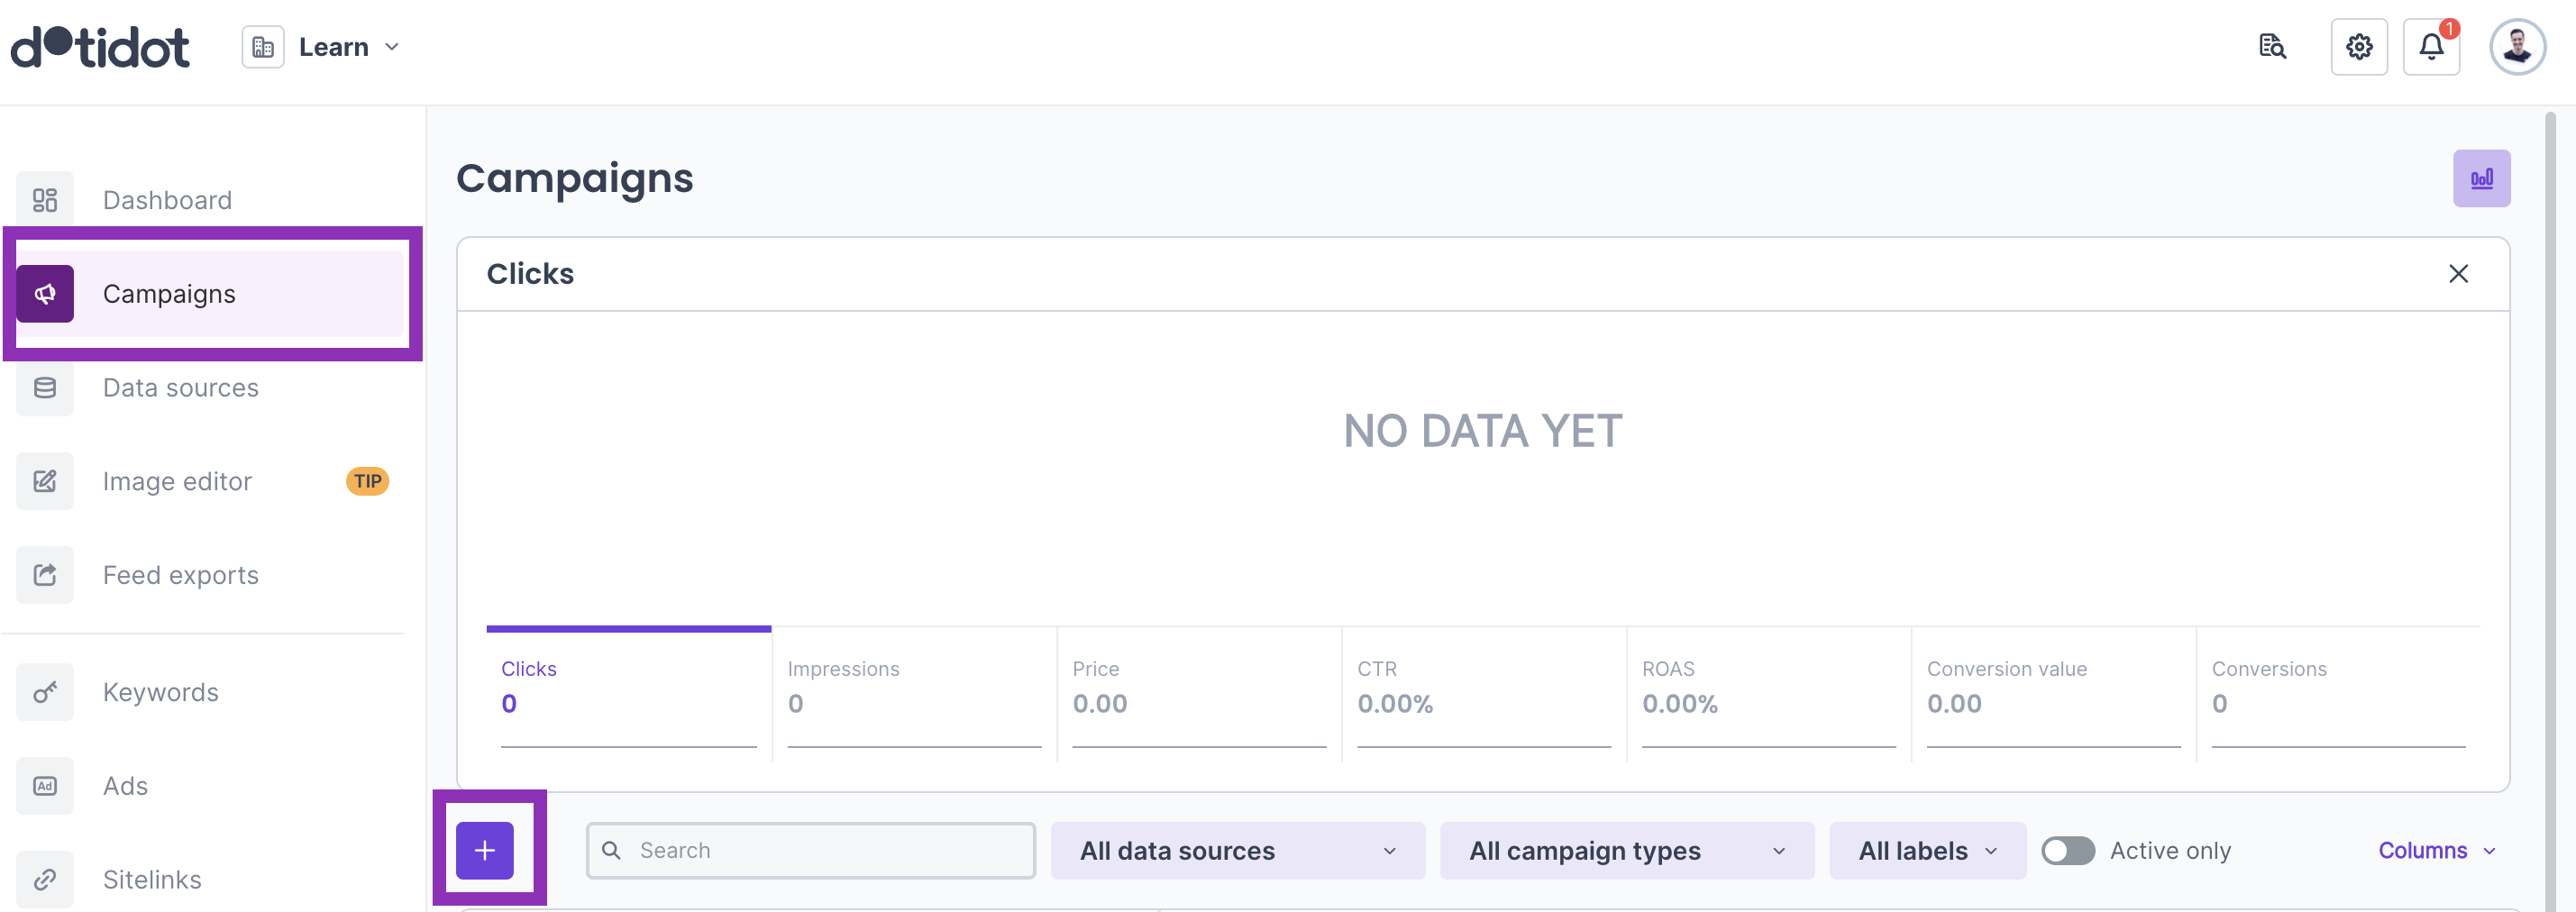The width and height of the screenshot is (2576, 912).
Task: Open the notifications bell
Action: [x=2430, y=47]
